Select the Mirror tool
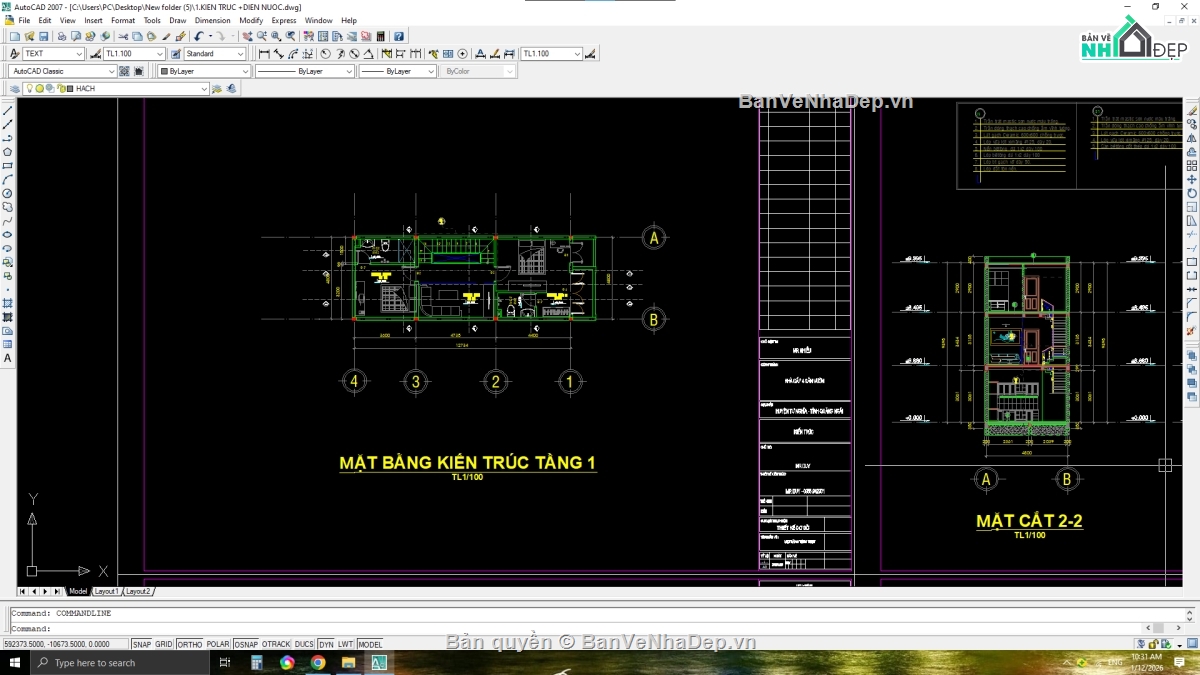Image resolution: width=1200 pixels, height=675 pixels. click(1191, 138)
